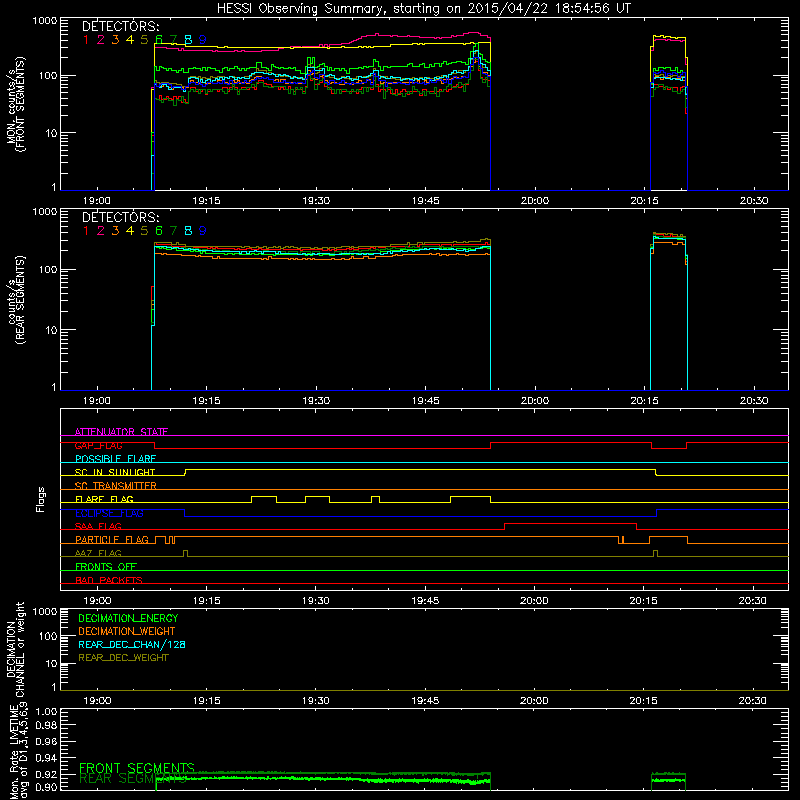Click the FRONT SEGMENTS label in the livetime plot
The width and height of the screenshot is (800, 800).
click(137, 768)
